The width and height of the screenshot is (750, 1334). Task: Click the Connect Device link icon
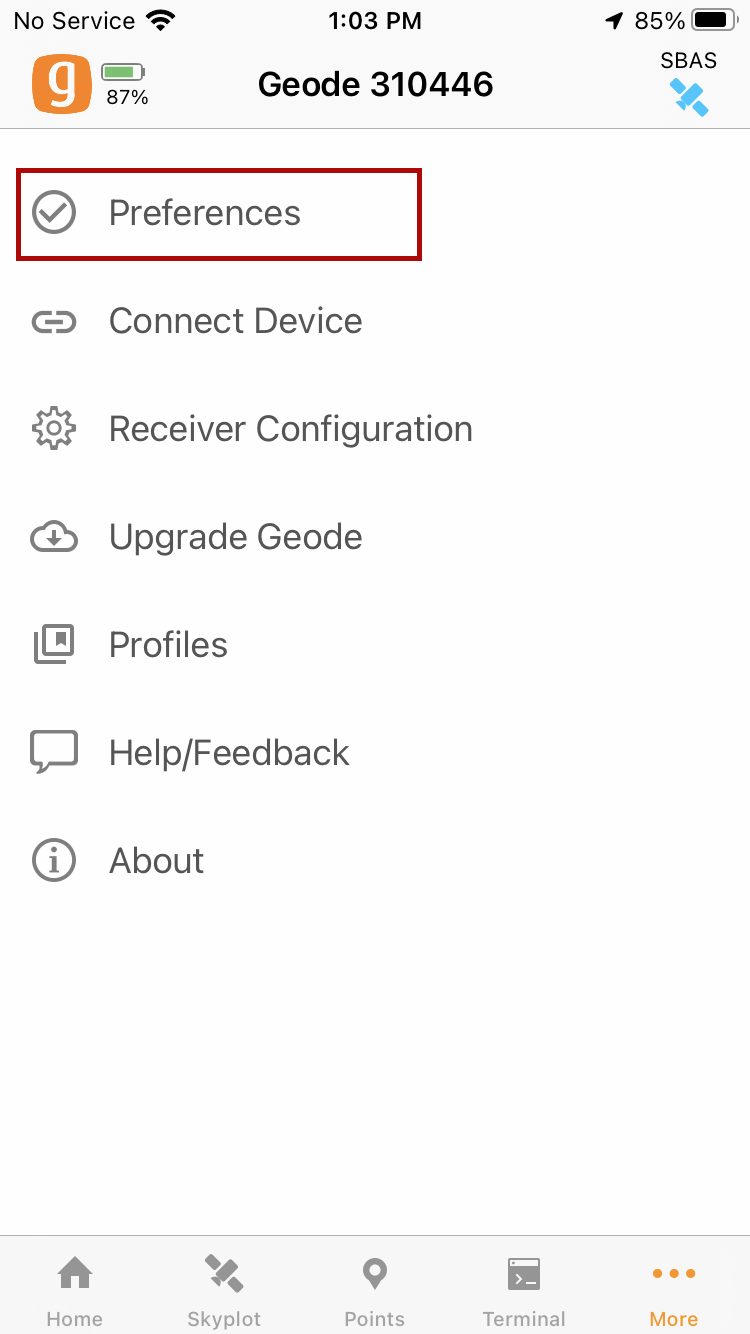54,321
